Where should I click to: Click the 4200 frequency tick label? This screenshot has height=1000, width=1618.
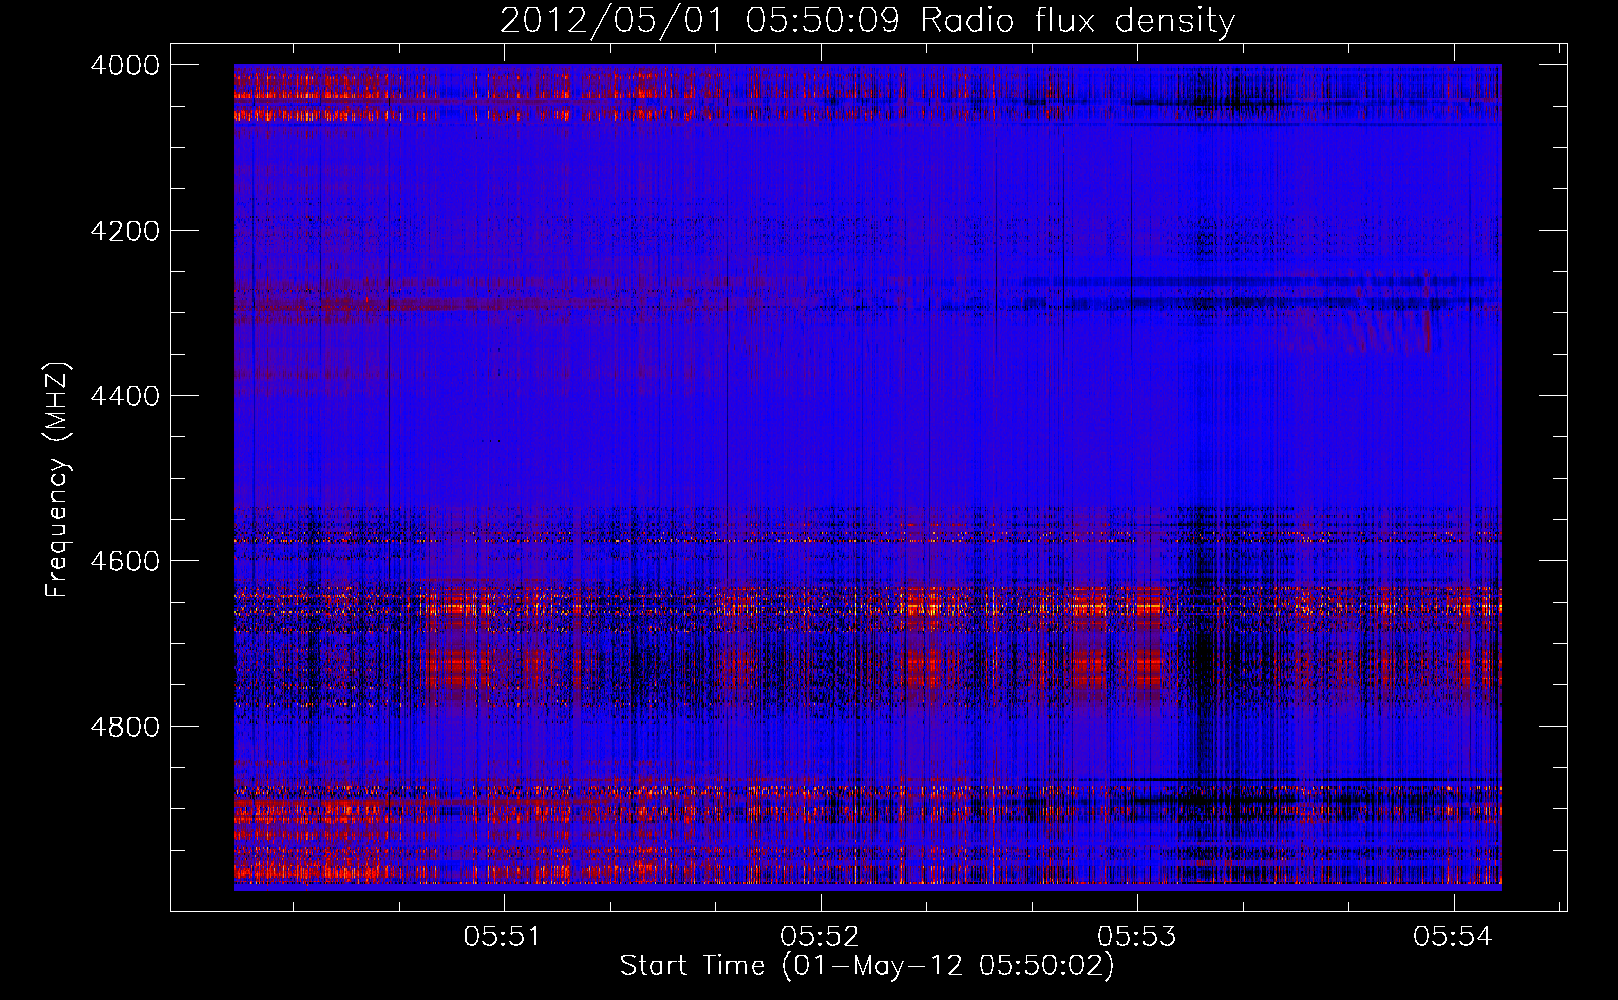pos(125,231)
